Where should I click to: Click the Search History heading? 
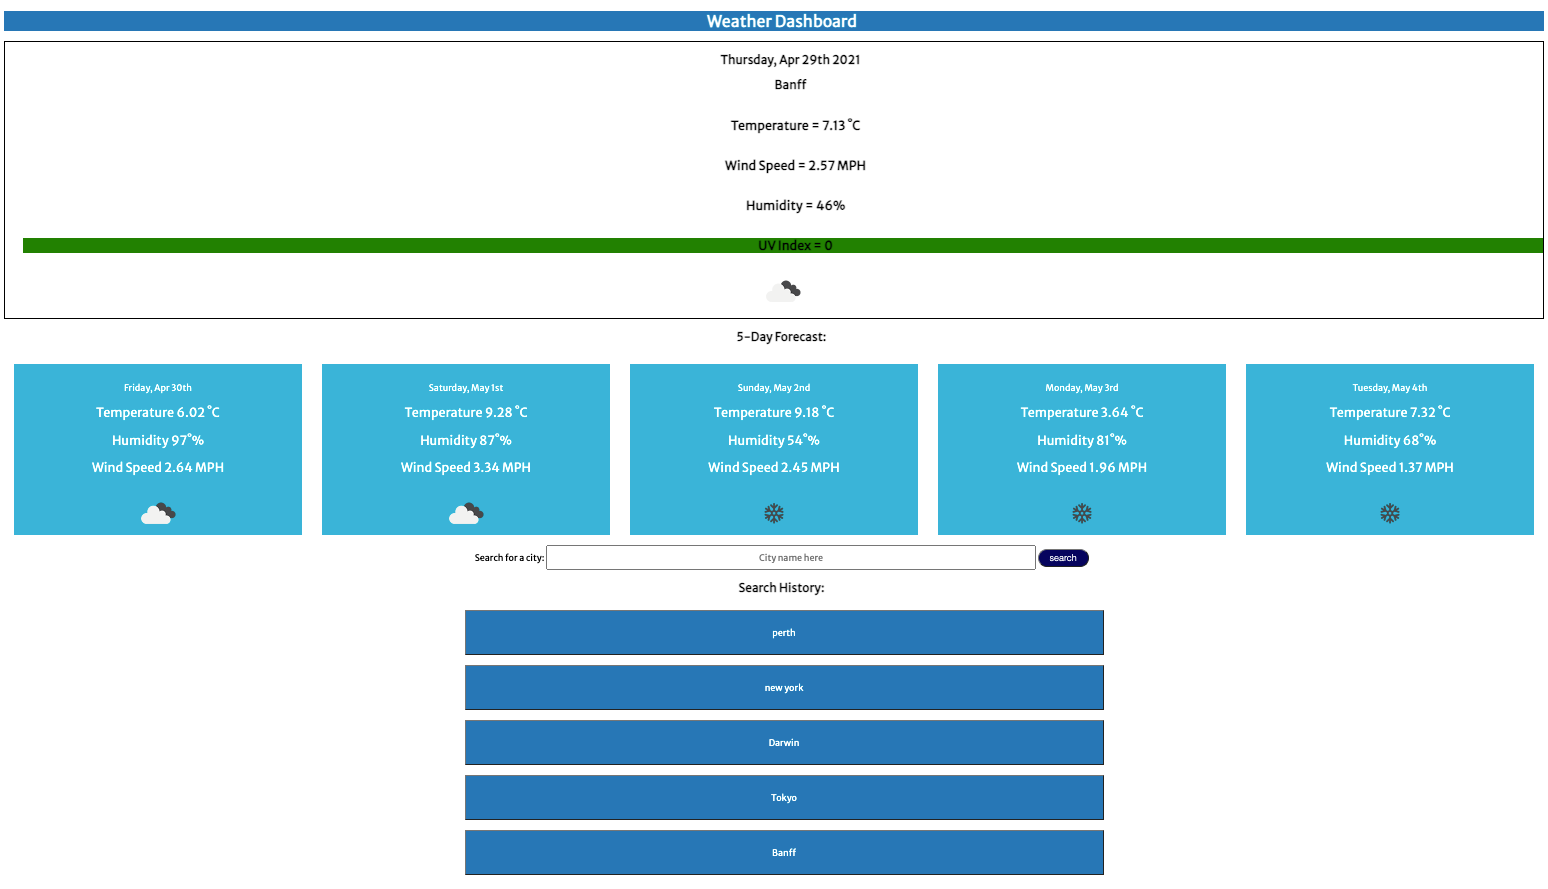(x=781, y=588)
